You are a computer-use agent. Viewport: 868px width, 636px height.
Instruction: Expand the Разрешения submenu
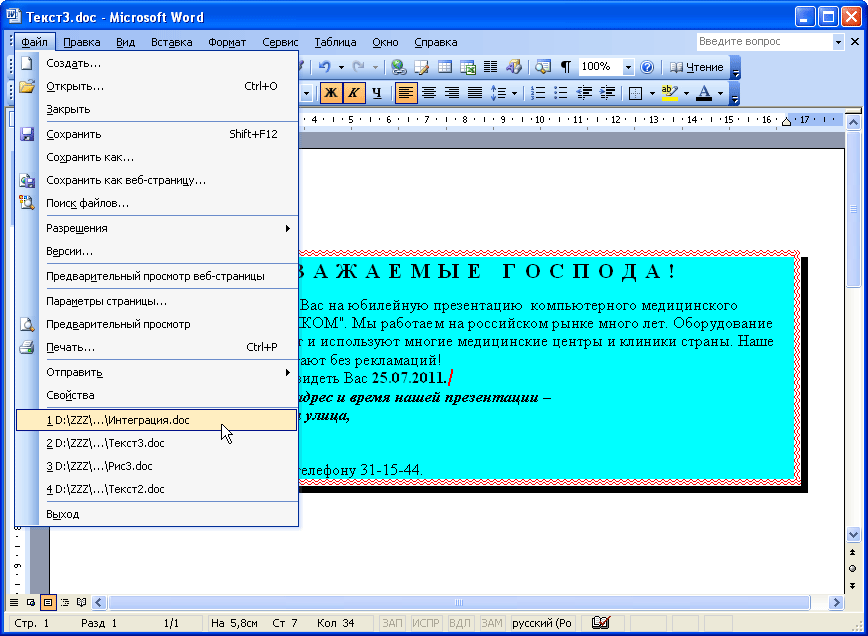coord(157,228)
